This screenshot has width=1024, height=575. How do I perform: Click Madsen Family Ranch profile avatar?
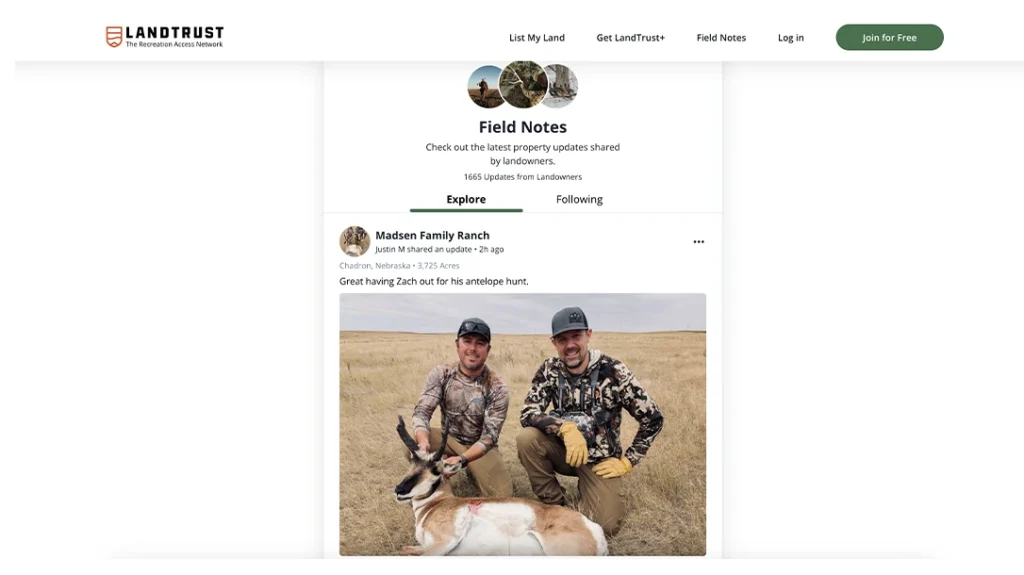(x=354, y=241)
